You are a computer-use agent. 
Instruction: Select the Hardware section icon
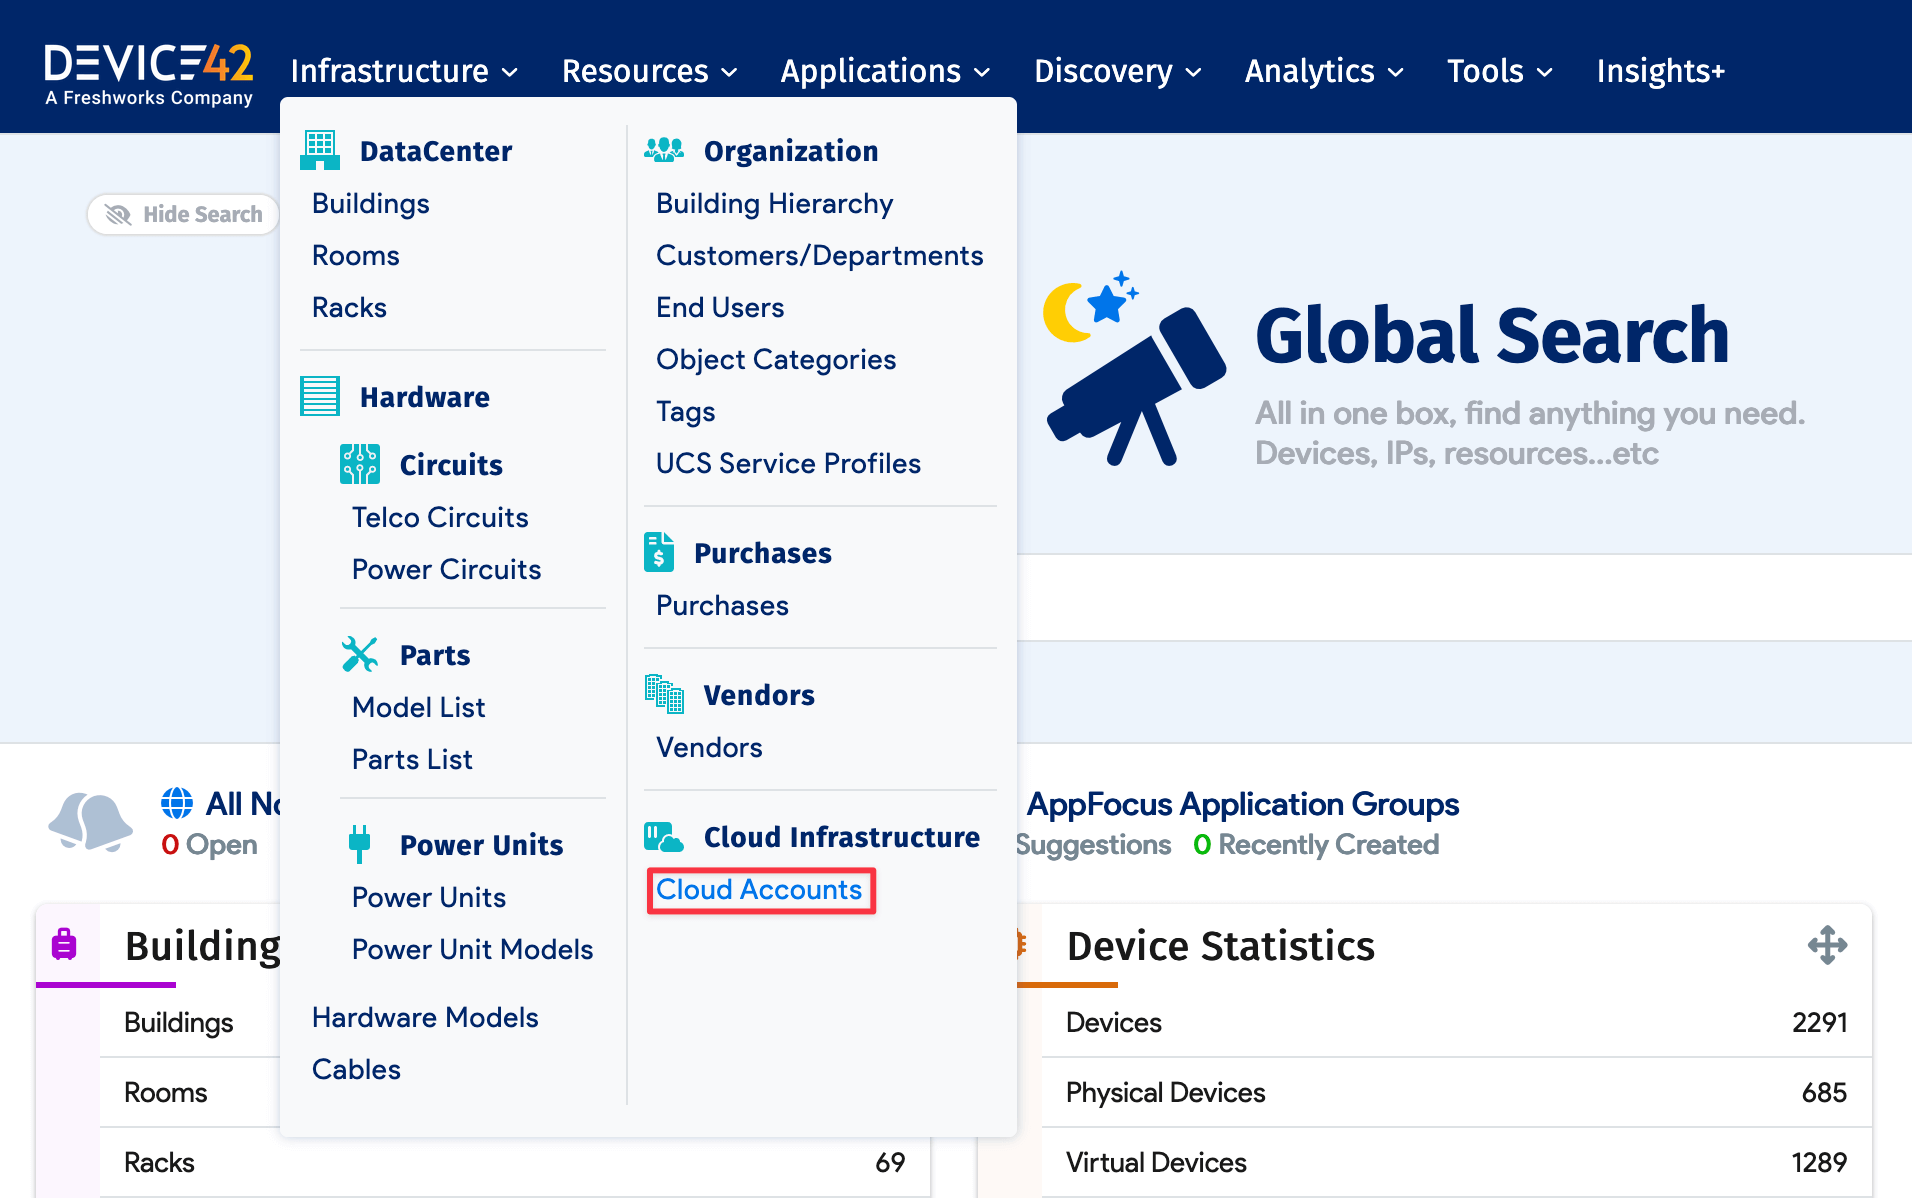319,396
